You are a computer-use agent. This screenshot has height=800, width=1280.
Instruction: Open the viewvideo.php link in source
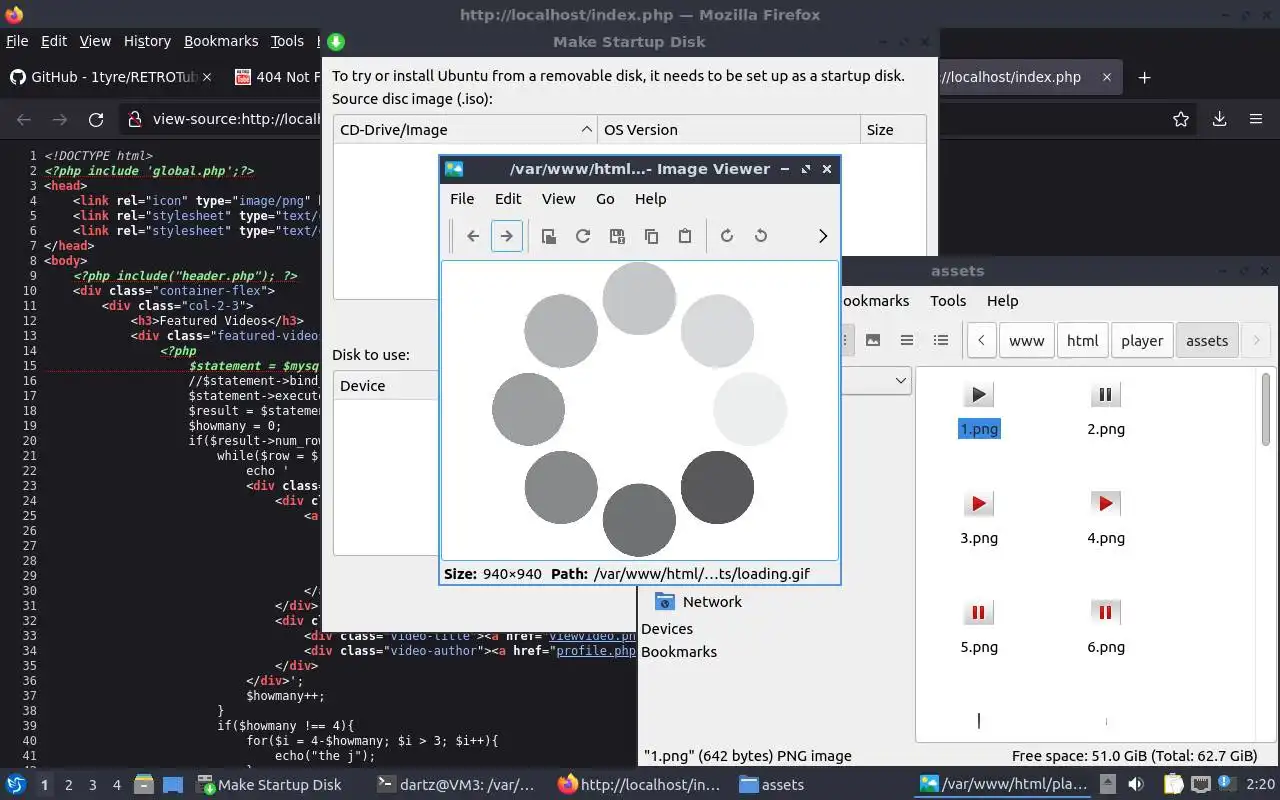click(593, 636)
